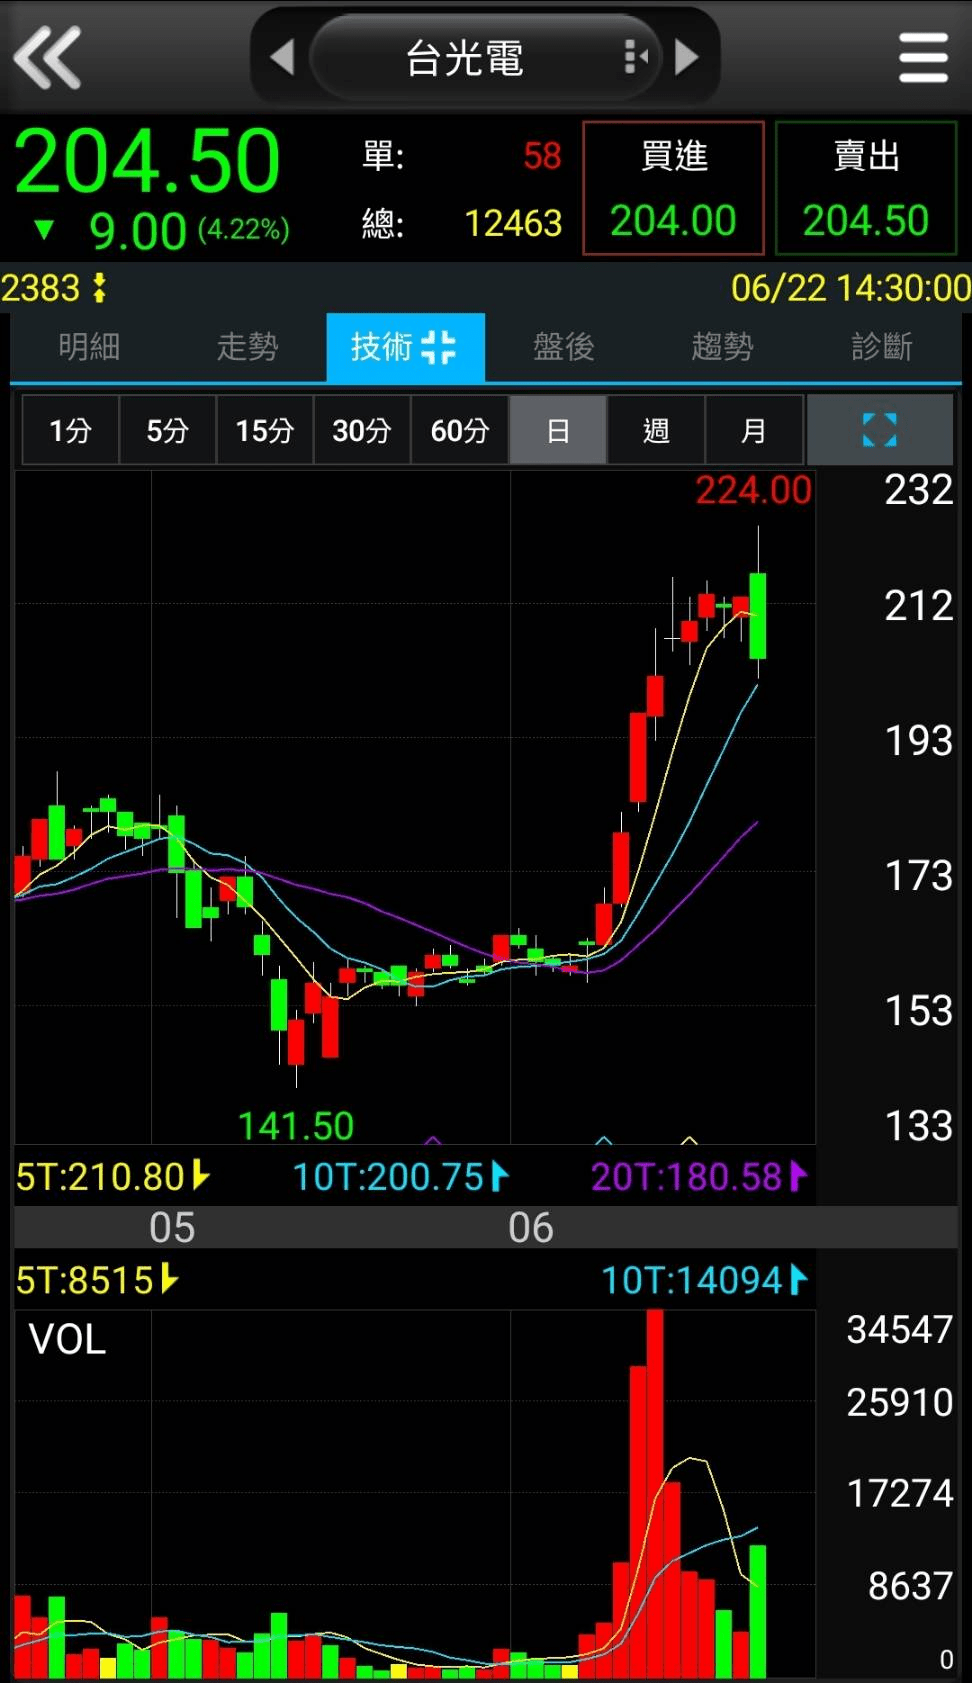Screen dimensions: 972x1683
Task: Switch chart interval to 週
Action: (656, 430)
